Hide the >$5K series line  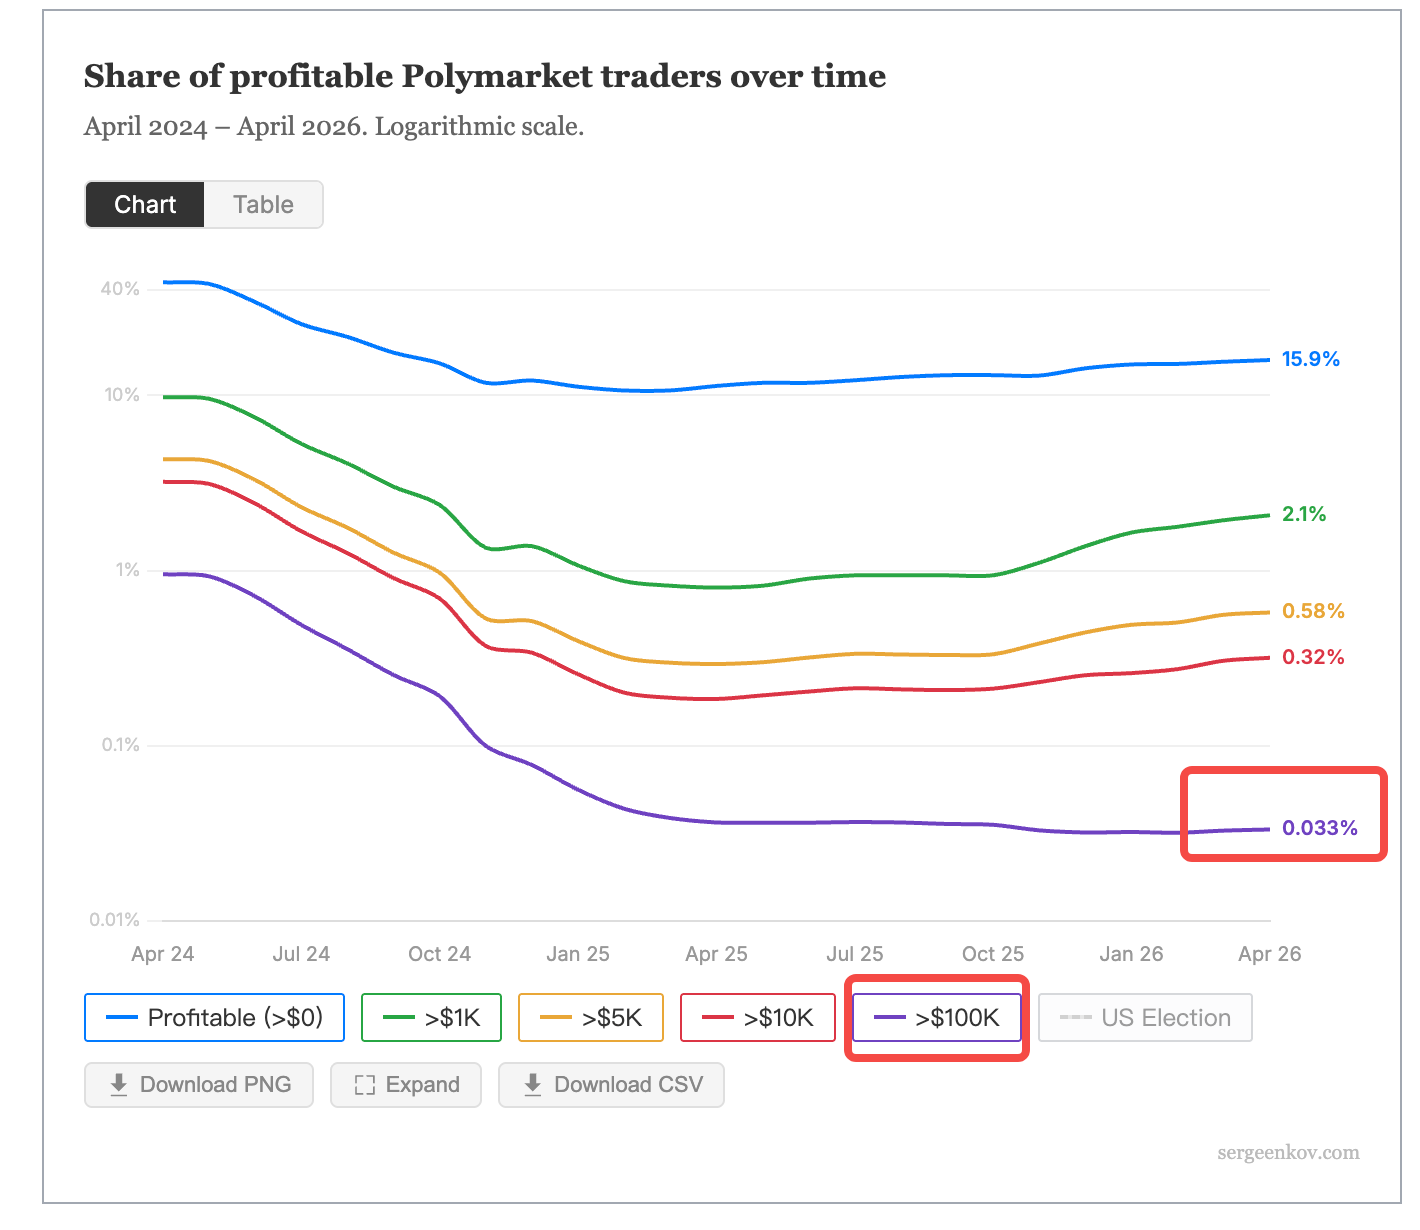(591, 1018)
